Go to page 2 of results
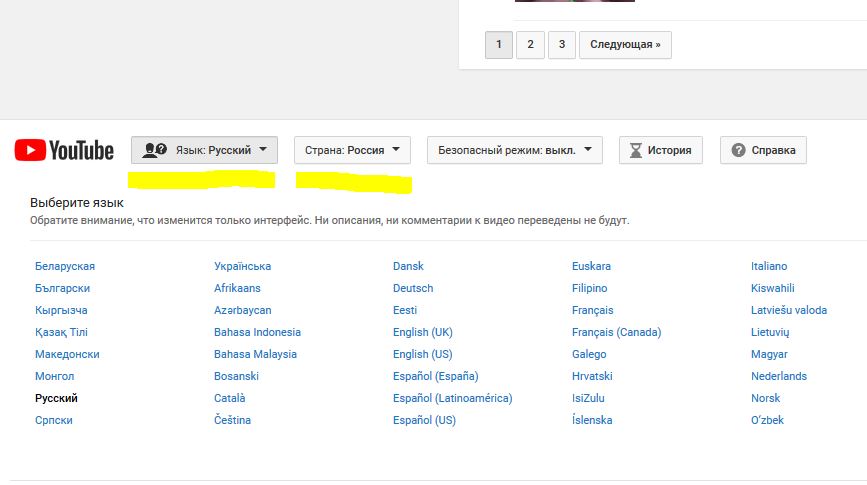The image size is (867, 485). pyautogui.click(x=530, y=44)
